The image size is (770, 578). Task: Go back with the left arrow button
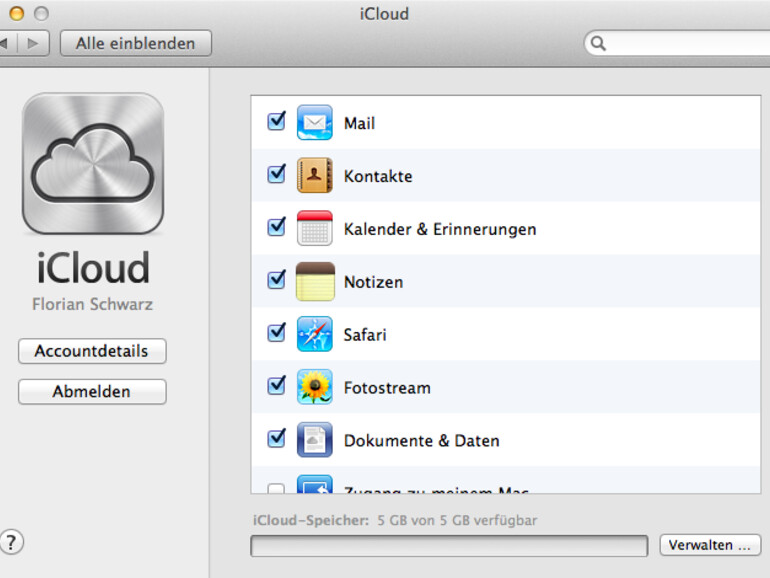(7, 43)
